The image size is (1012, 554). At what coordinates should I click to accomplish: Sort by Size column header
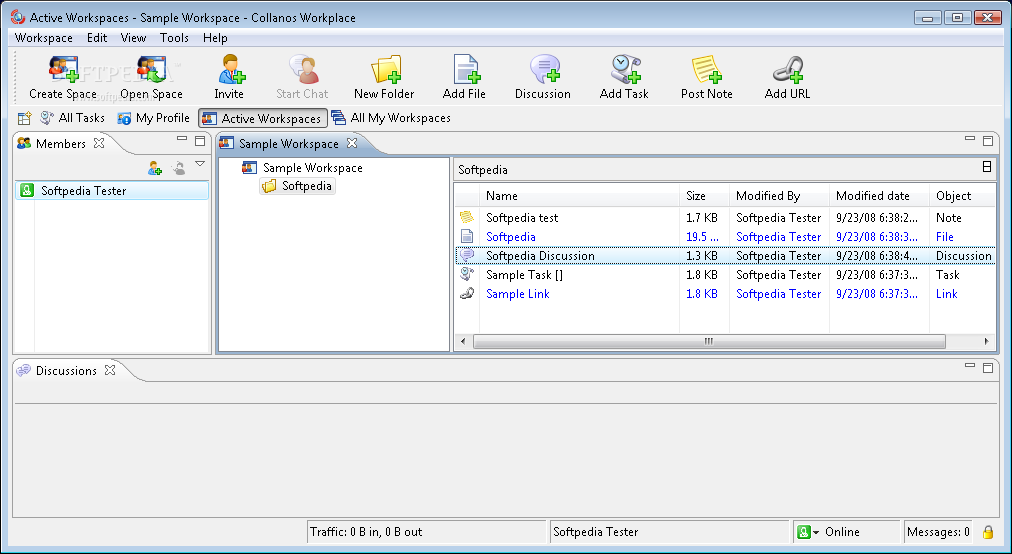(705, 196)
